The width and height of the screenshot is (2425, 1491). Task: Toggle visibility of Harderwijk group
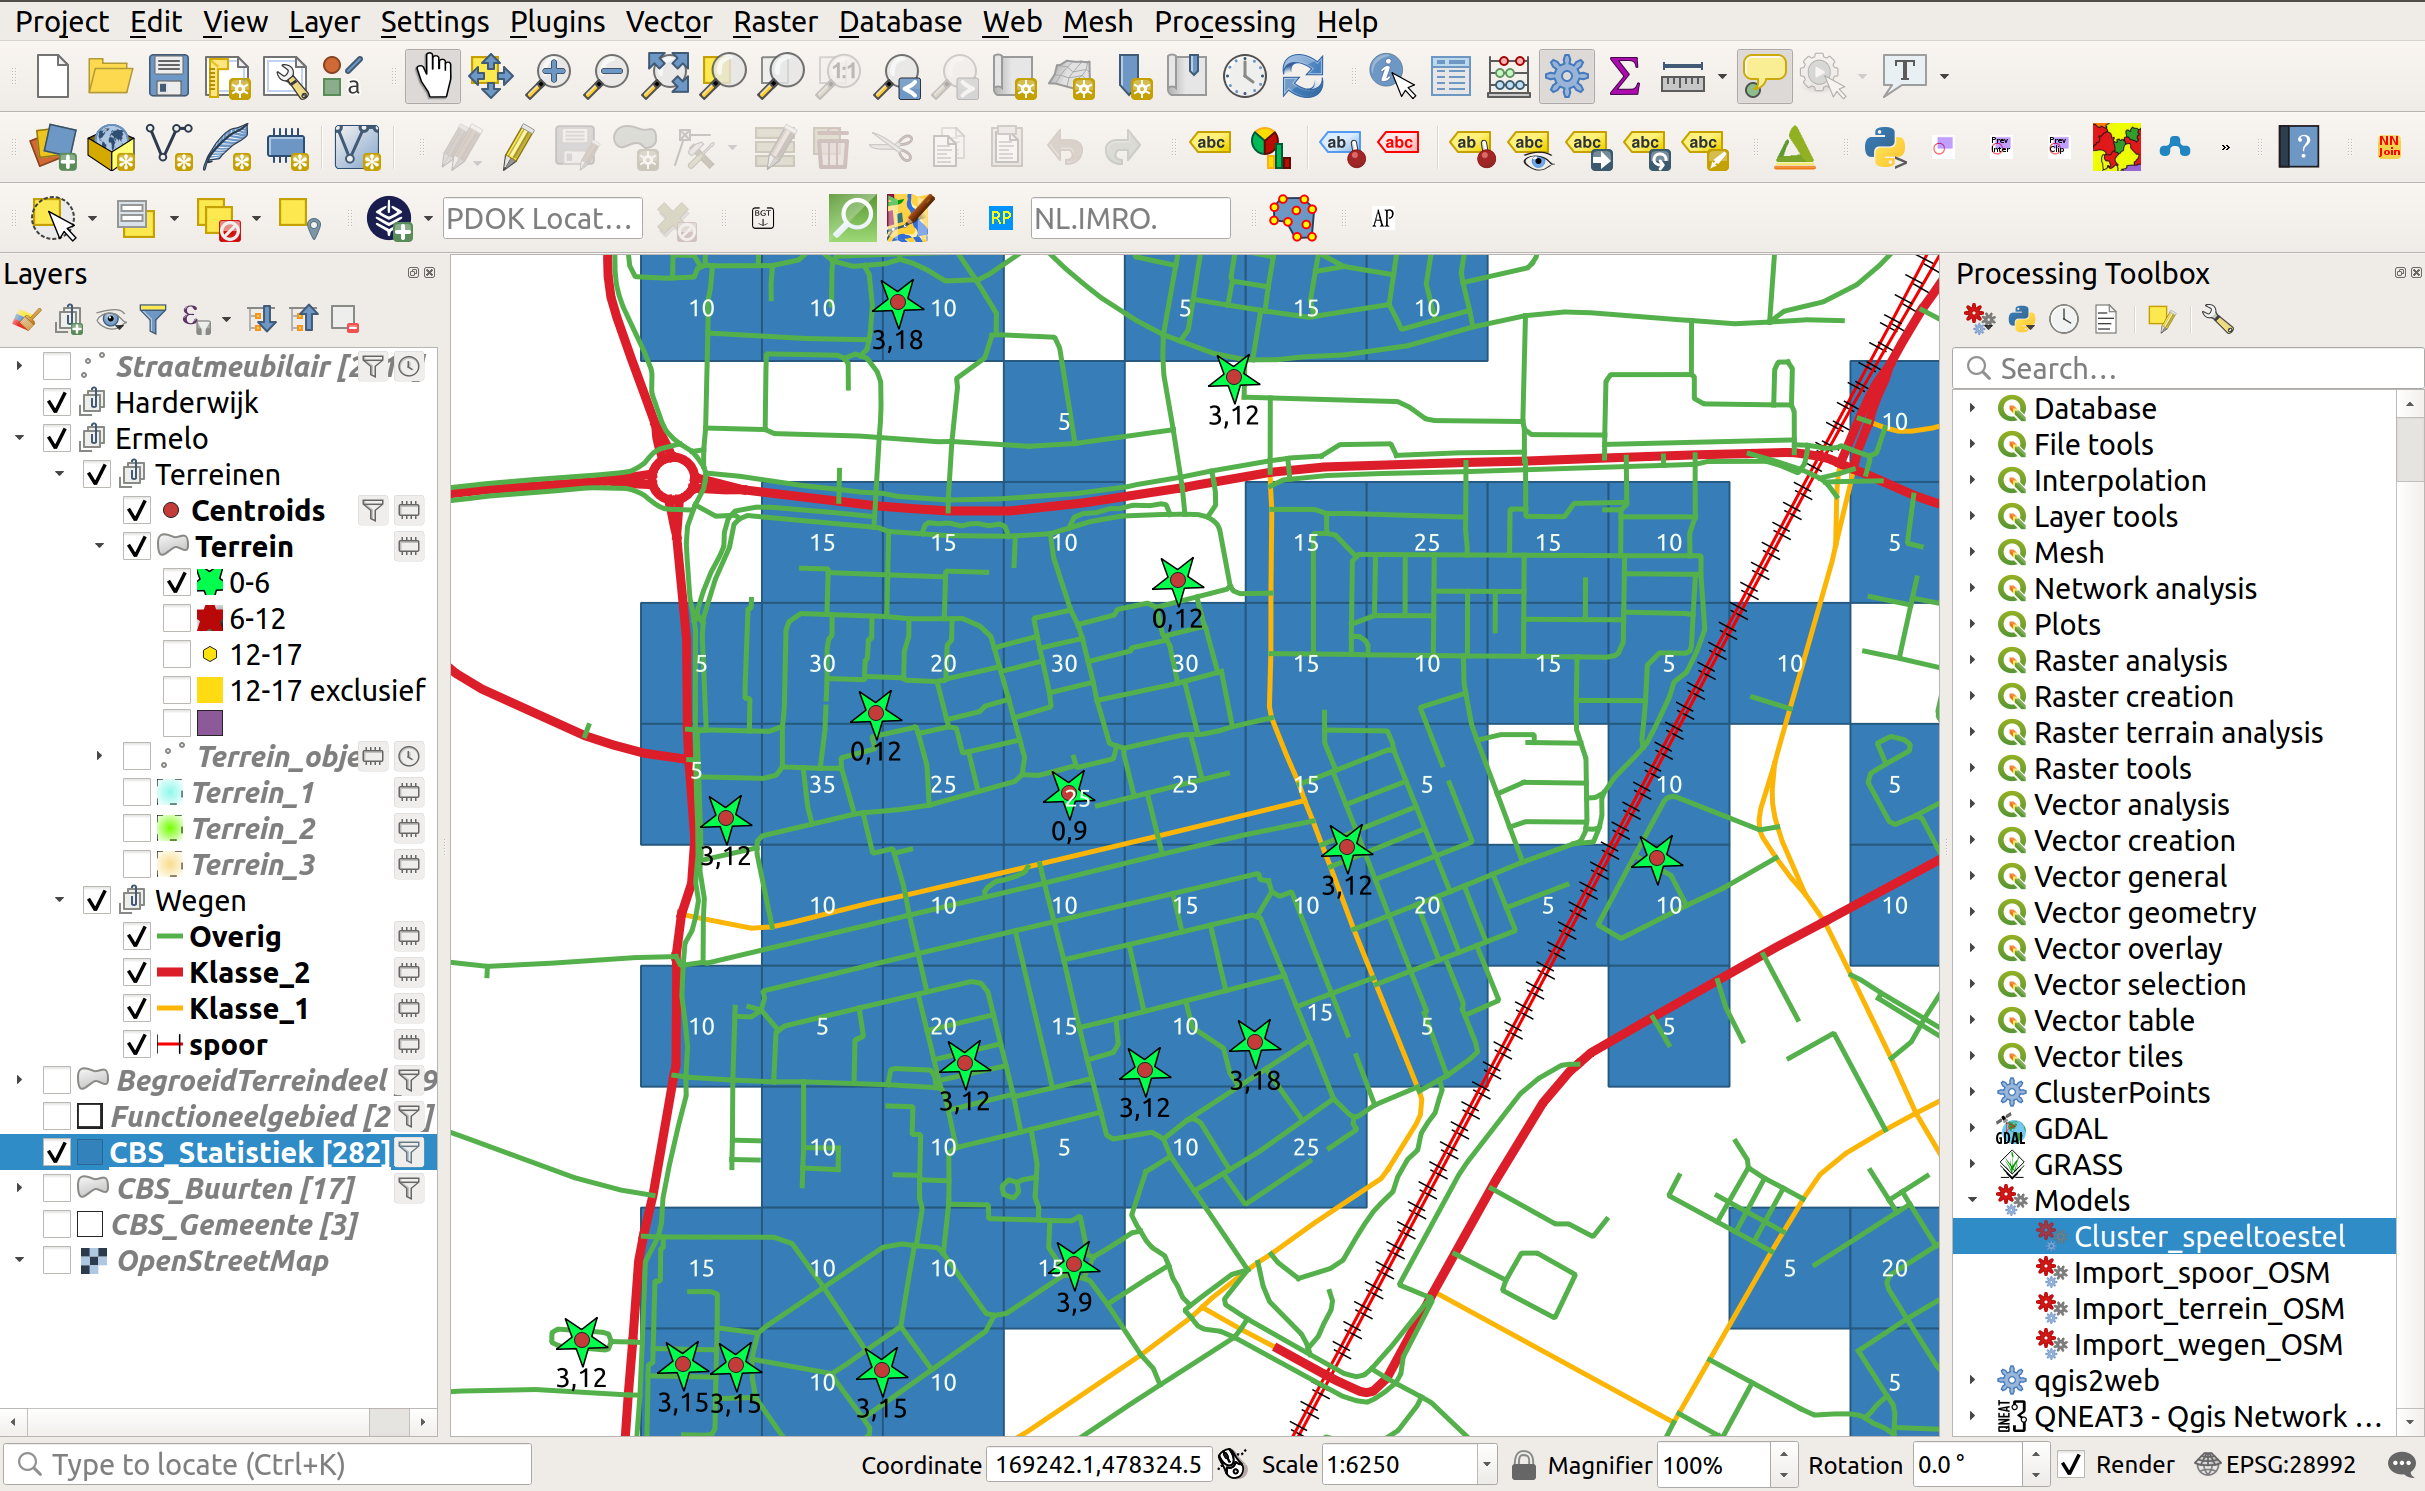pyautogui.click(x=57, y=403)
